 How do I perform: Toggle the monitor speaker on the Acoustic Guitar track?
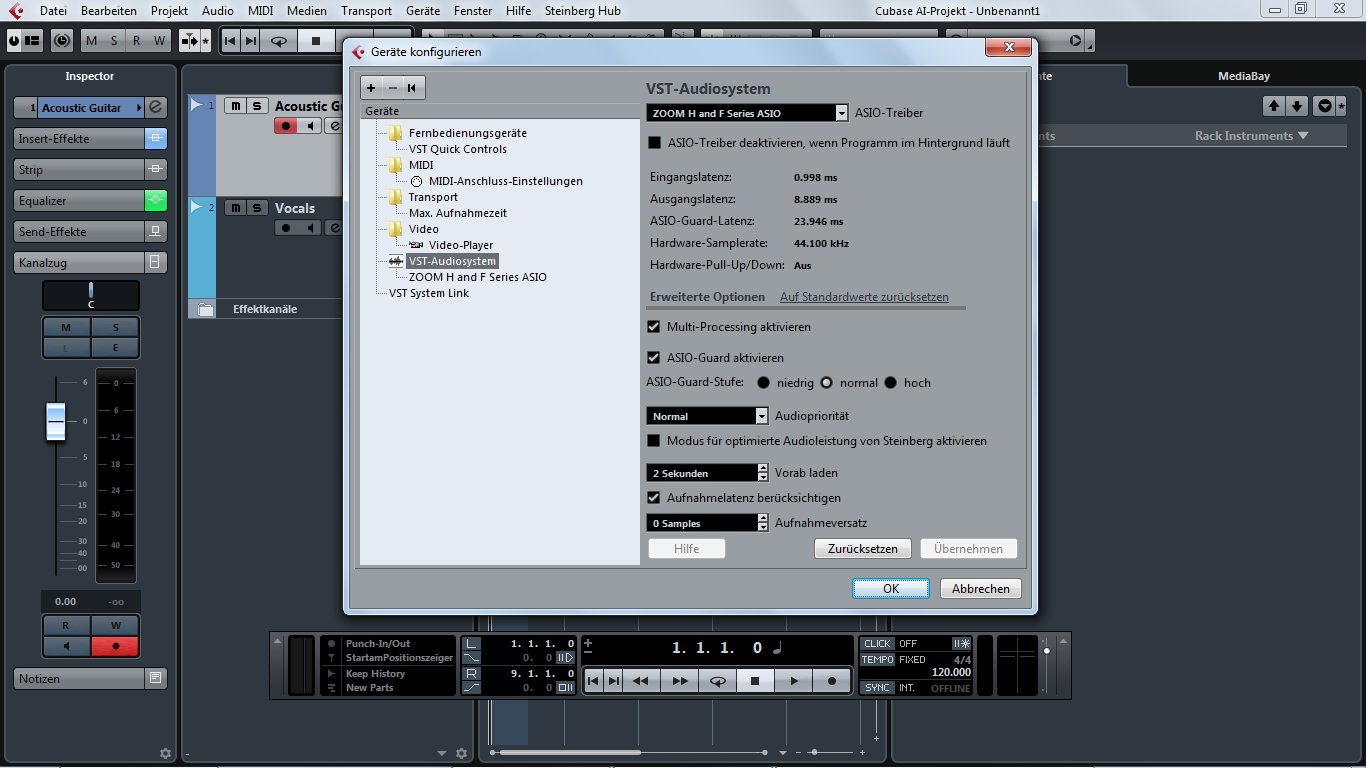310,126
